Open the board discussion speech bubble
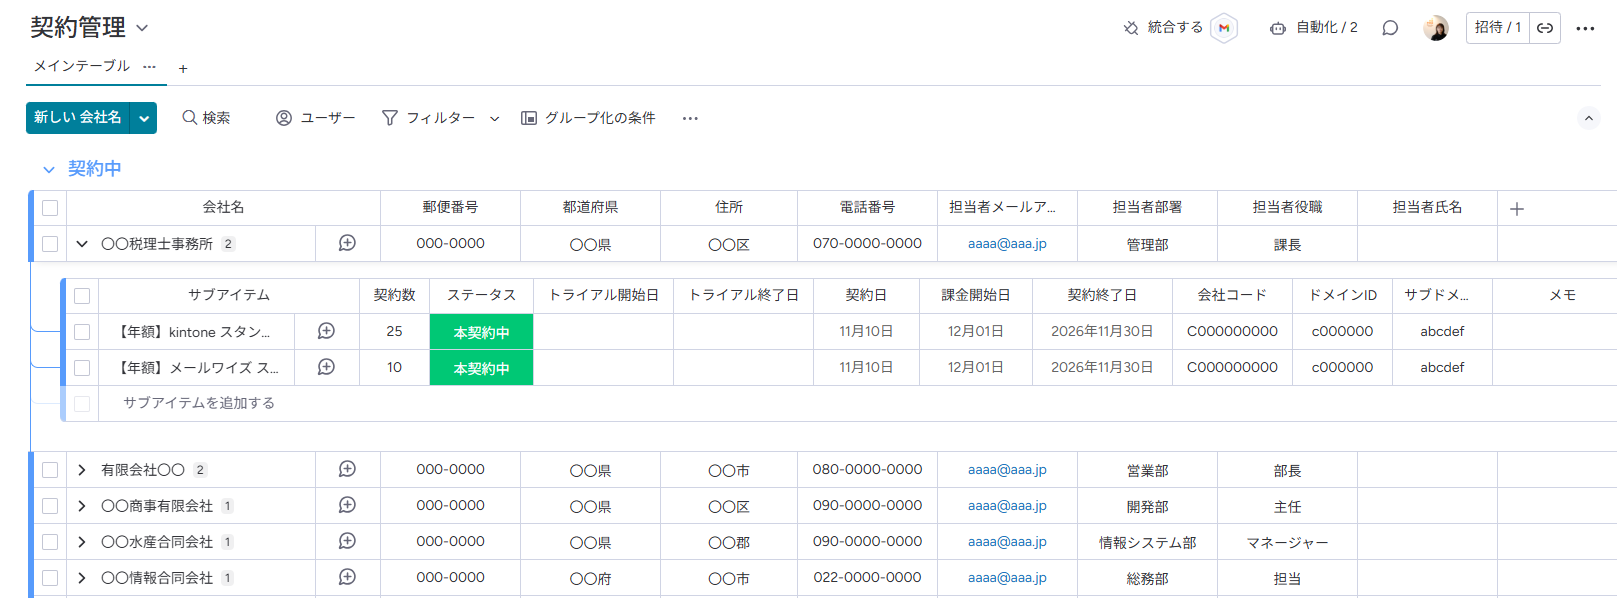1617x598 pixels. pos(1389,28)
